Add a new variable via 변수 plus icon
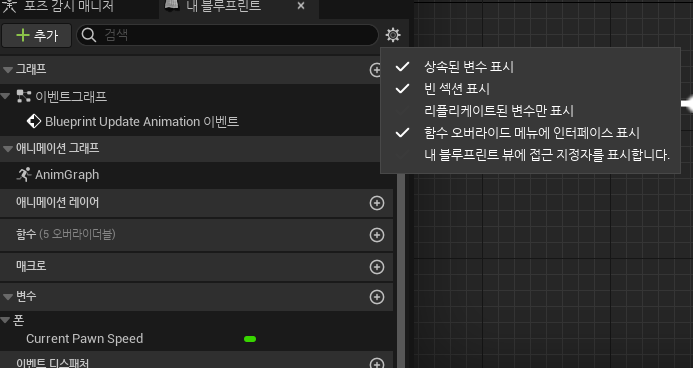693x368 pixels. point(377,297)
